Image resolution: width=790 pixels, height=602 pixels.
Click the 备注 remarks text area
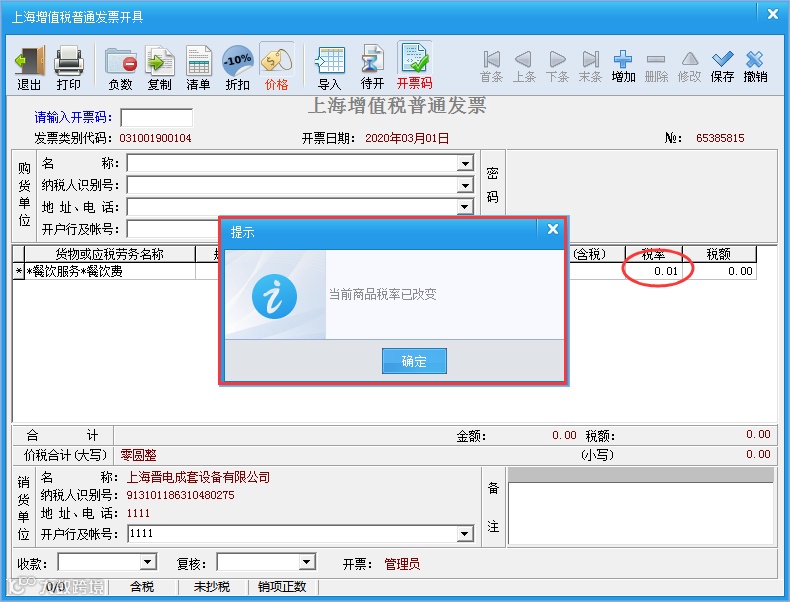641,513
